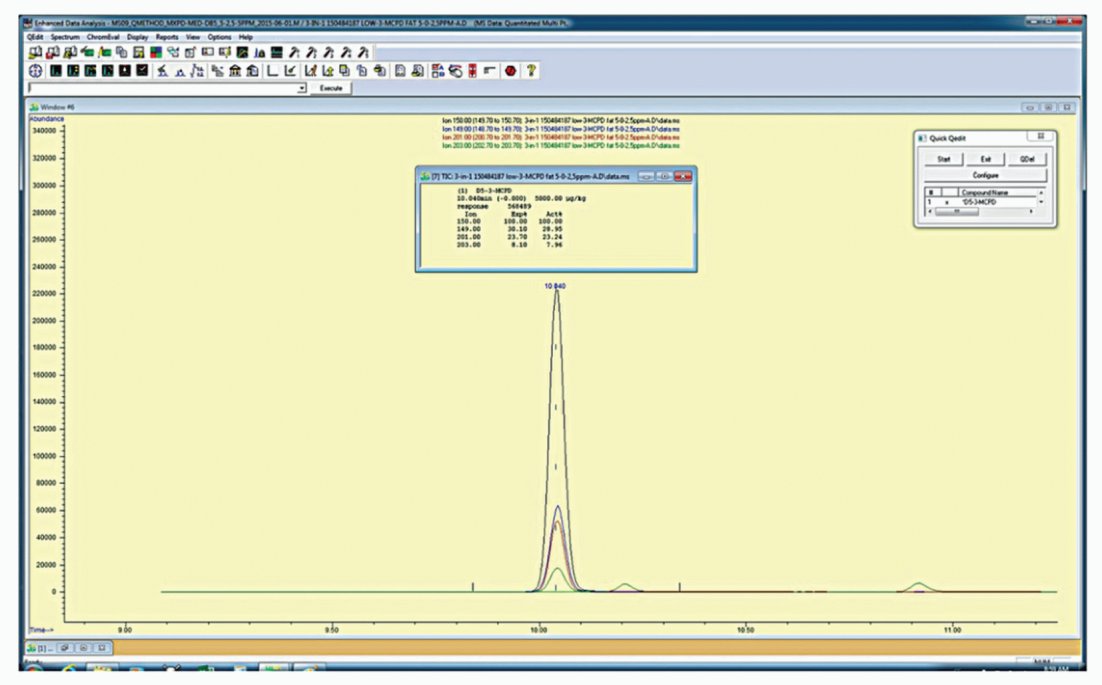This screenshot has height=685, width=1102.
Task: Click the first hammer icon in top toolbar
Action: 294,52
